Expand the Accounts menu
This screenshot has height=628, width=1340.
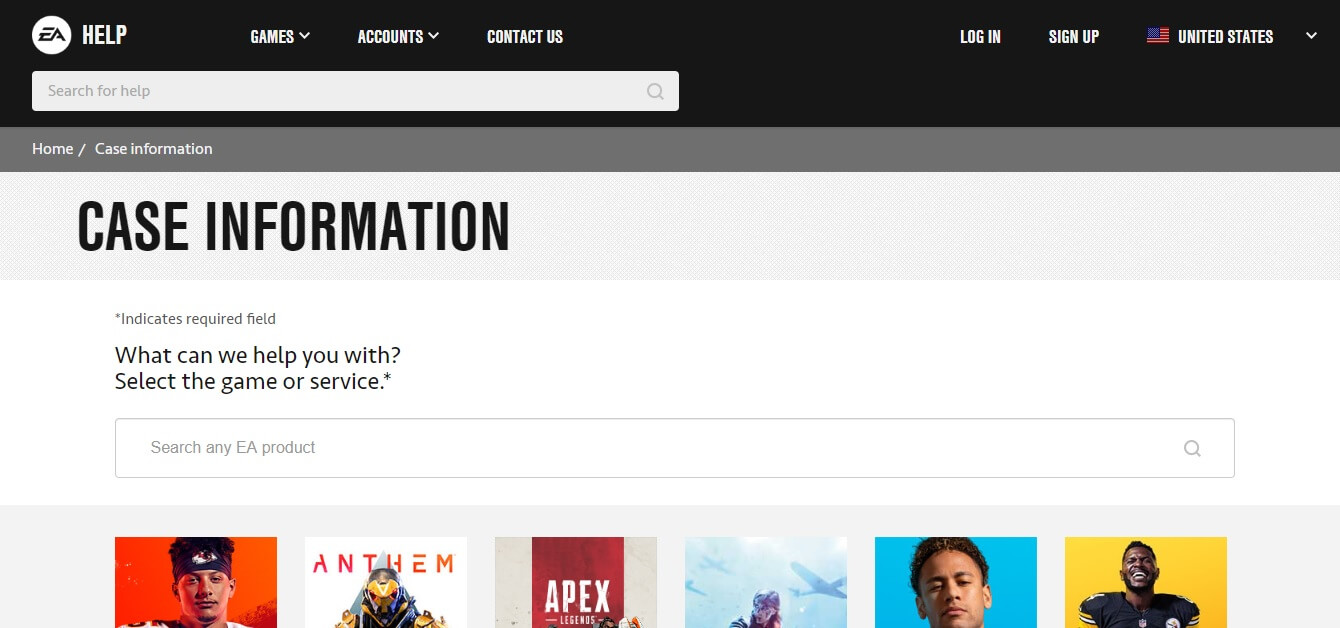[398, 37]
